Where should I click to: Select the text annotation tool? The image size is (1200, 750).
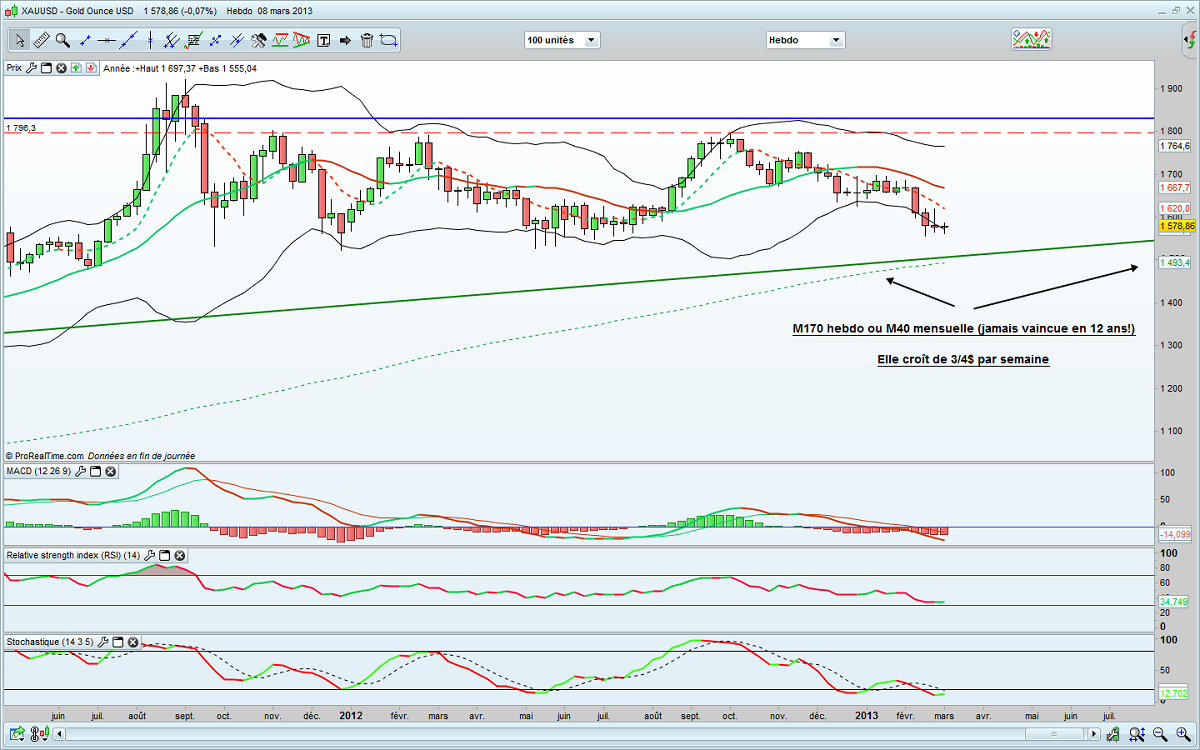(x=323, y=40)
